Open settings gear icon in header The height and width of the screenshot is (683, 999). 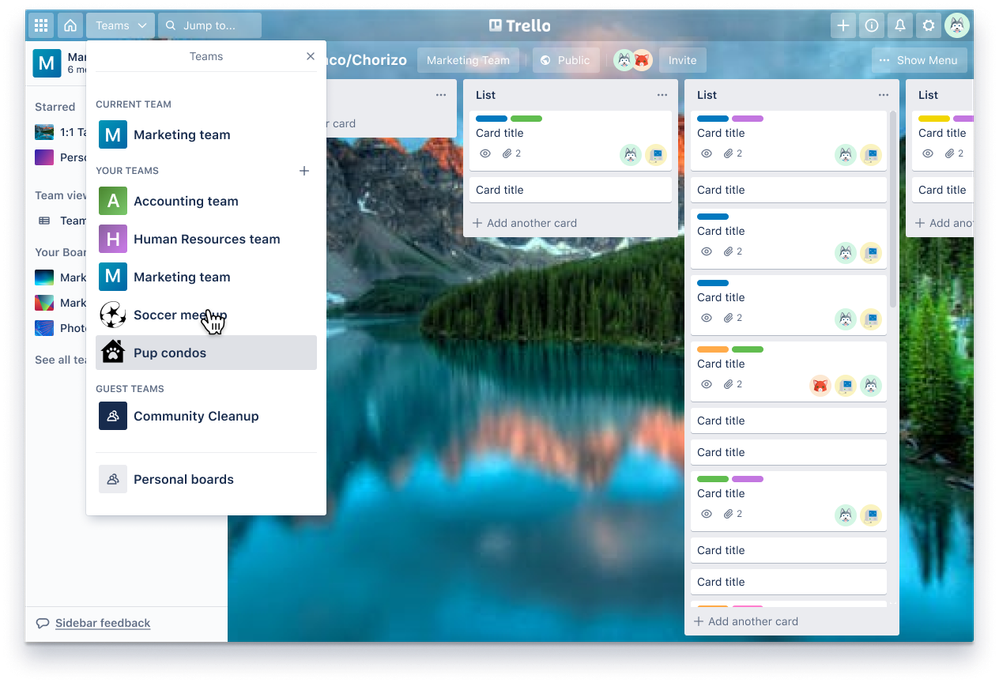pyautogui.click(x=928, y=25)
